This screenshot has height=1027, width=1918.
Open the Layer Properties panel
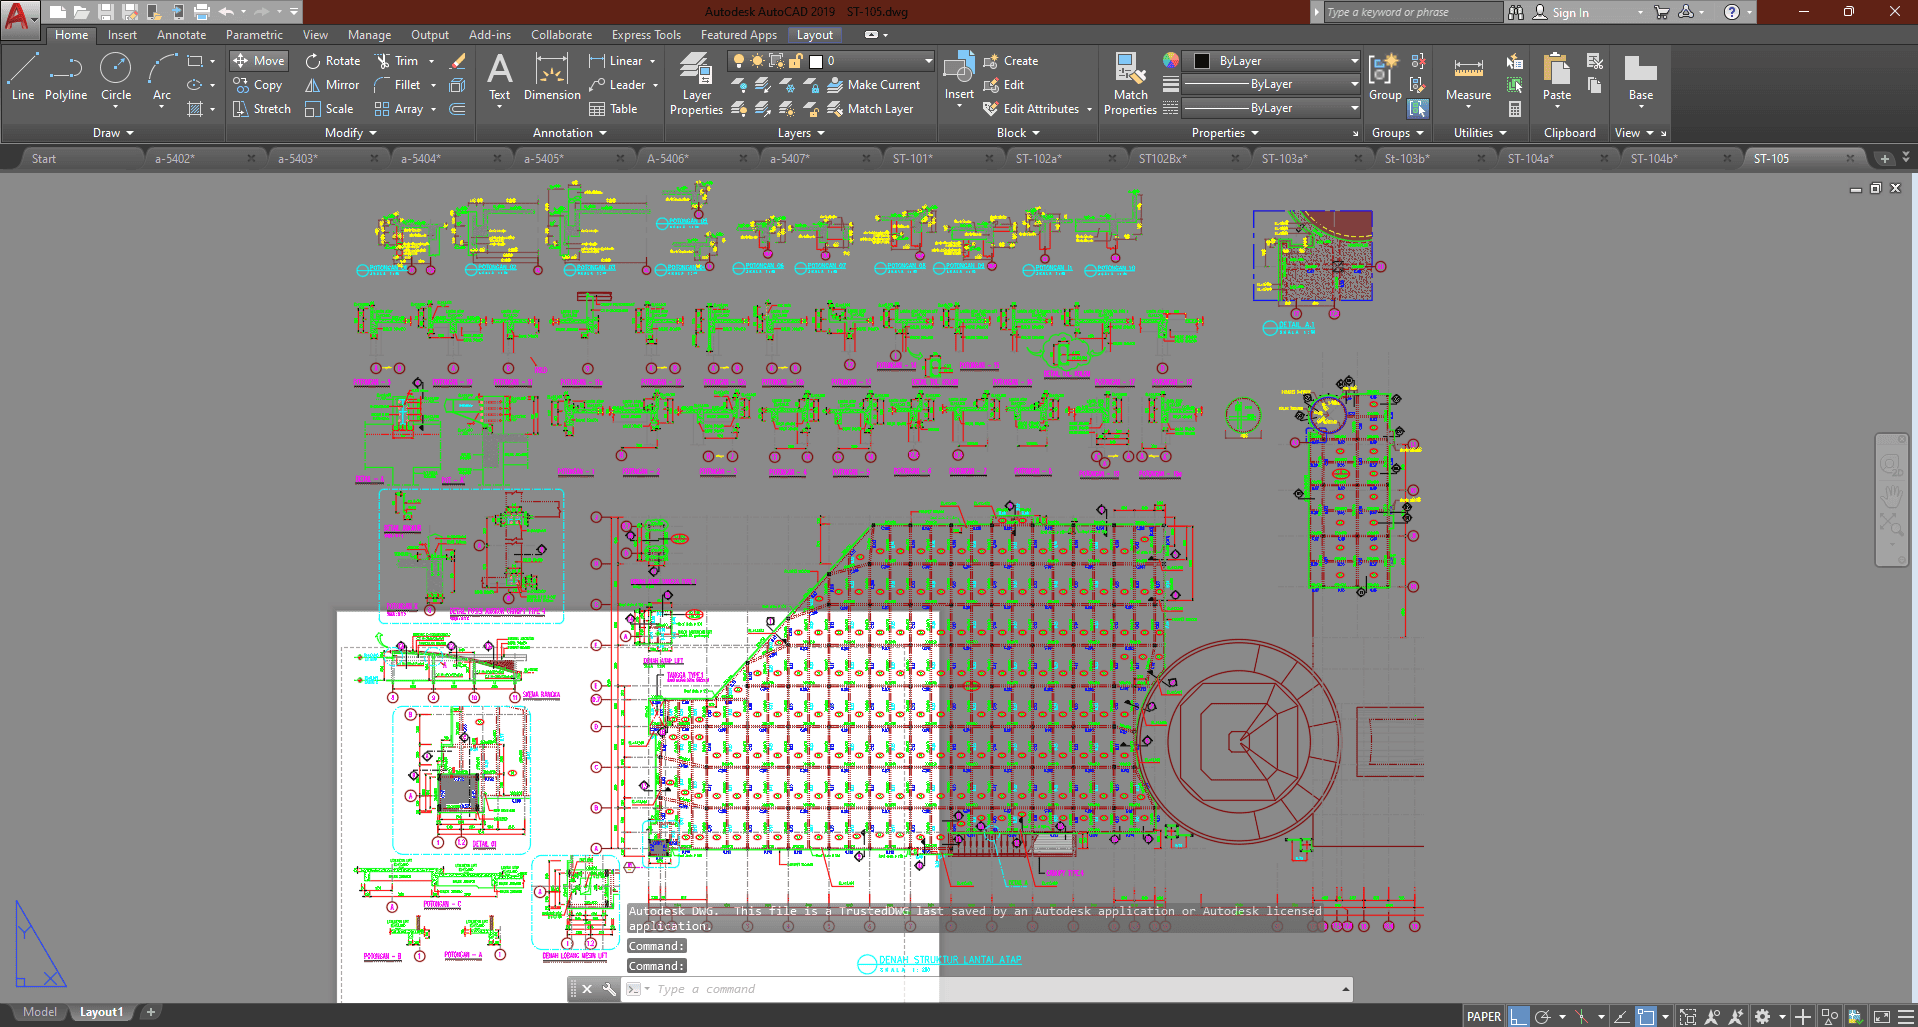point(696,84)
